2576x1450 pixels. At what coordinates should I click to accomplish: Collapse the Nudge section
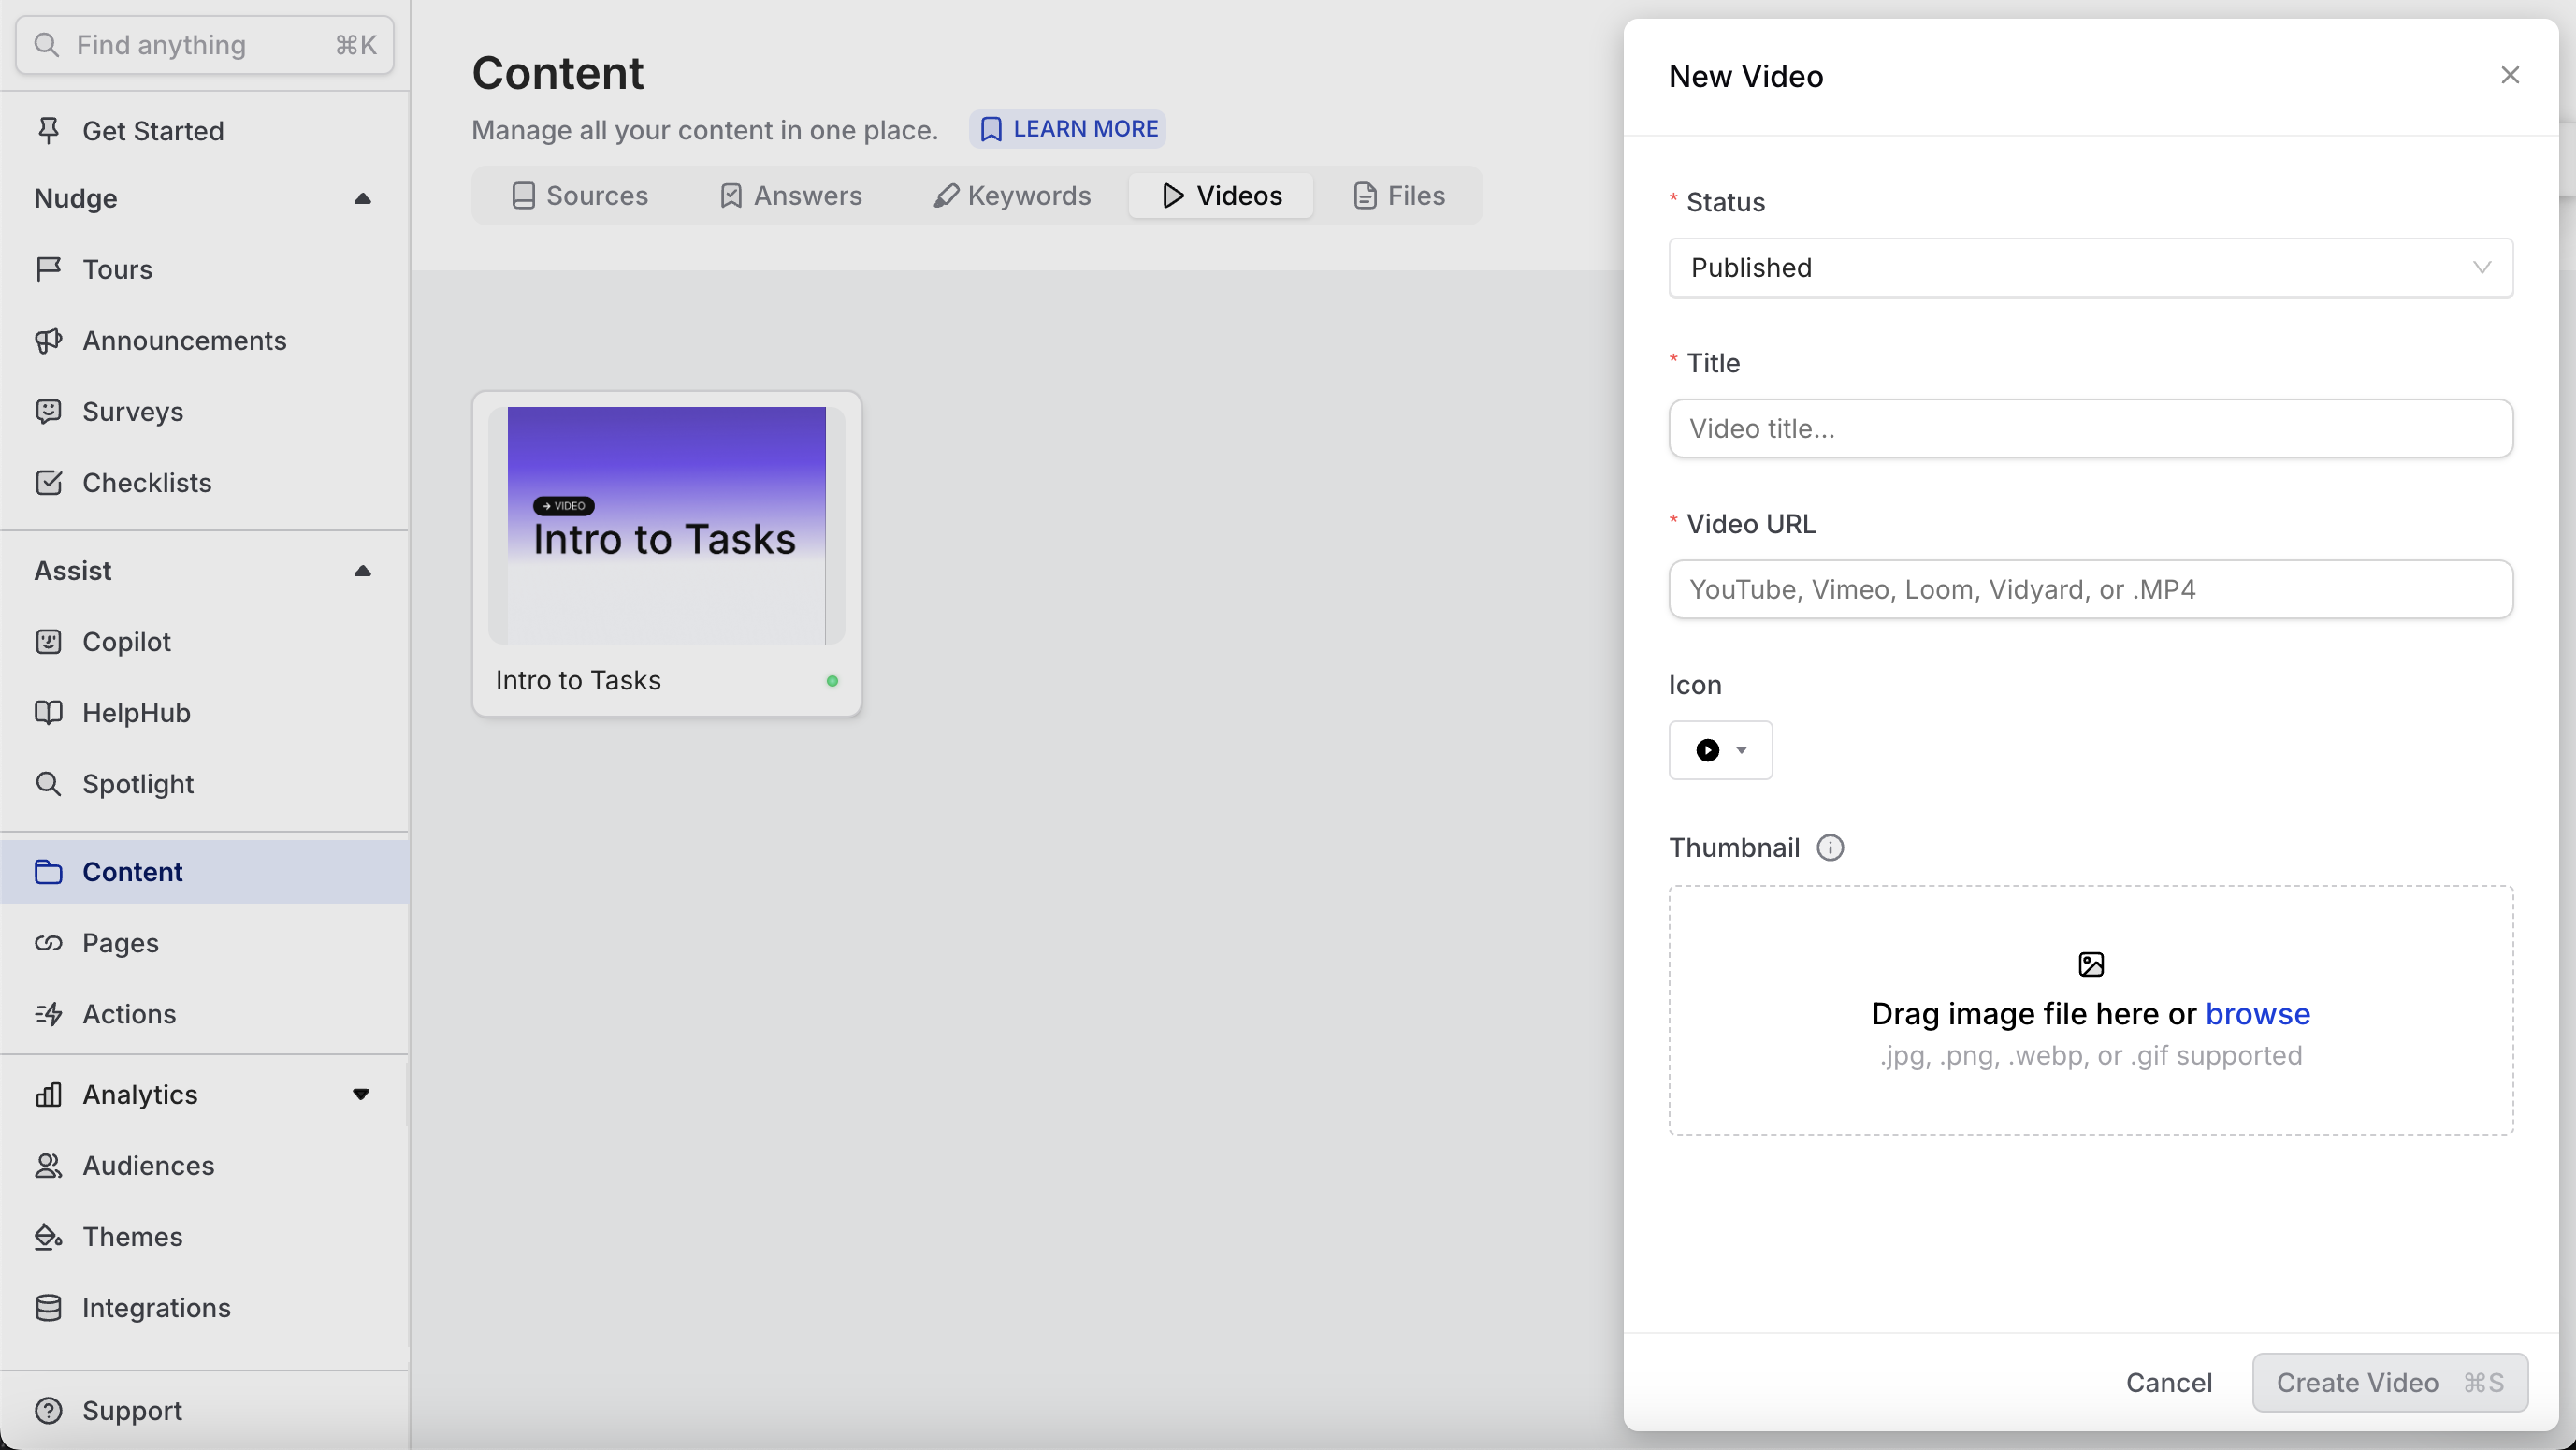(x=363, y=198)
